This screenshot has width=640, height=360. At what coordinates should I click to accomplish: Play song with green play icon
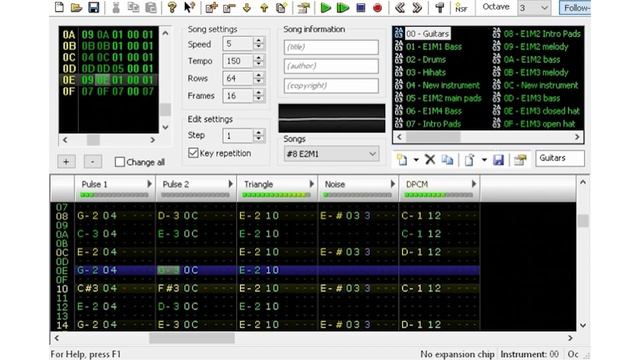click(x=325, y=7)
